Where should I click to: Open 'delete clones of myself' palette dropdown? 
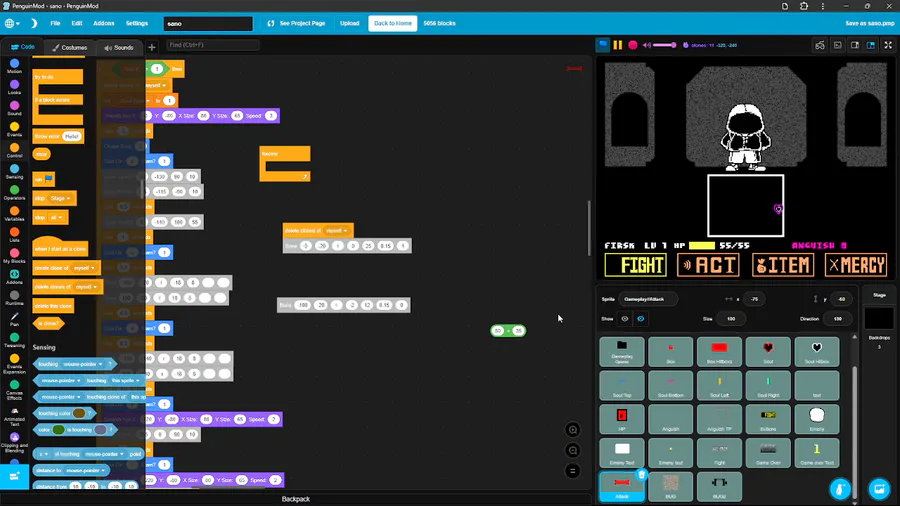pos(86,287)
